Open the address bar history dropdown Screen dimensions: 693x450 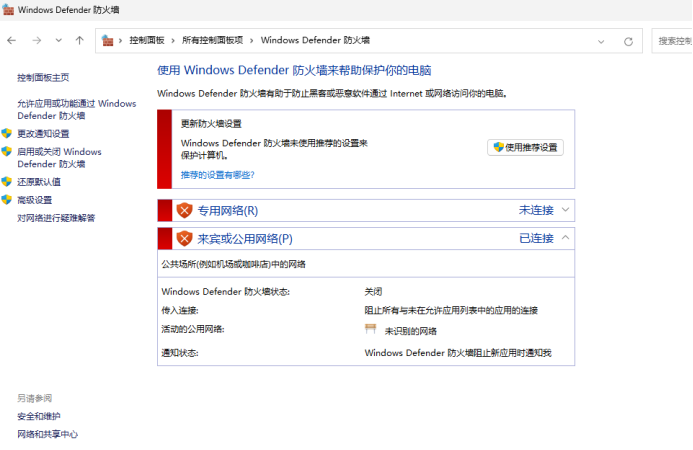(x=601, y=41)
